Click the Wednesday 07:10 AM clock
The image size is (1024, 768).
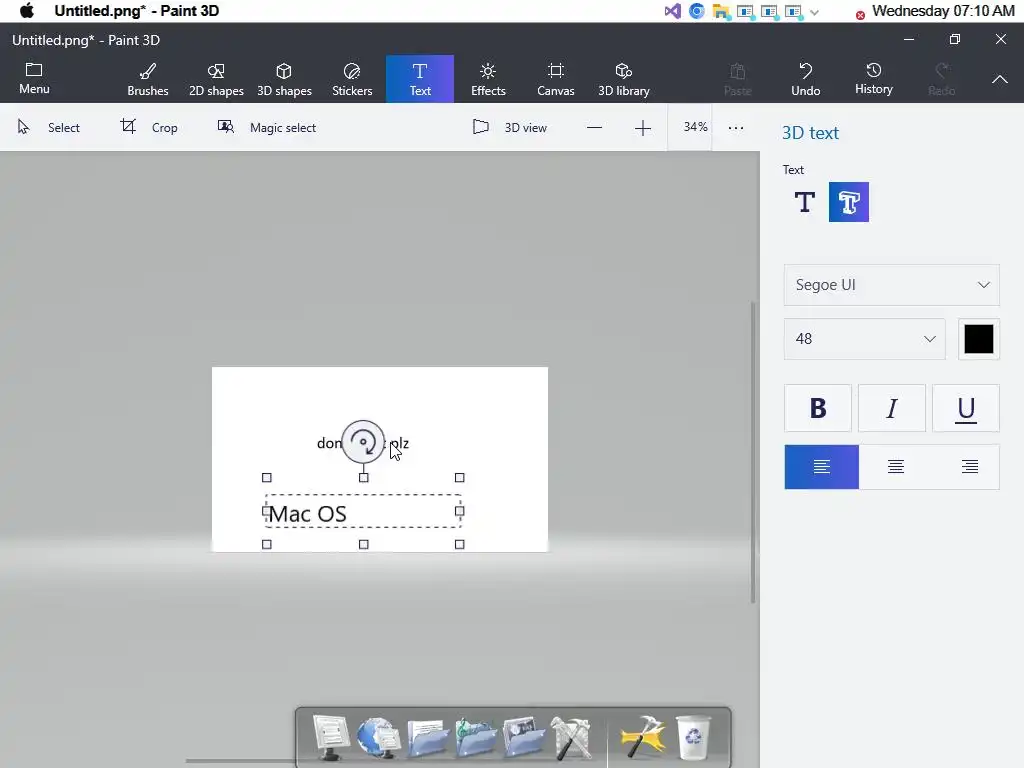pyautogui.click(x=943, y=11)
